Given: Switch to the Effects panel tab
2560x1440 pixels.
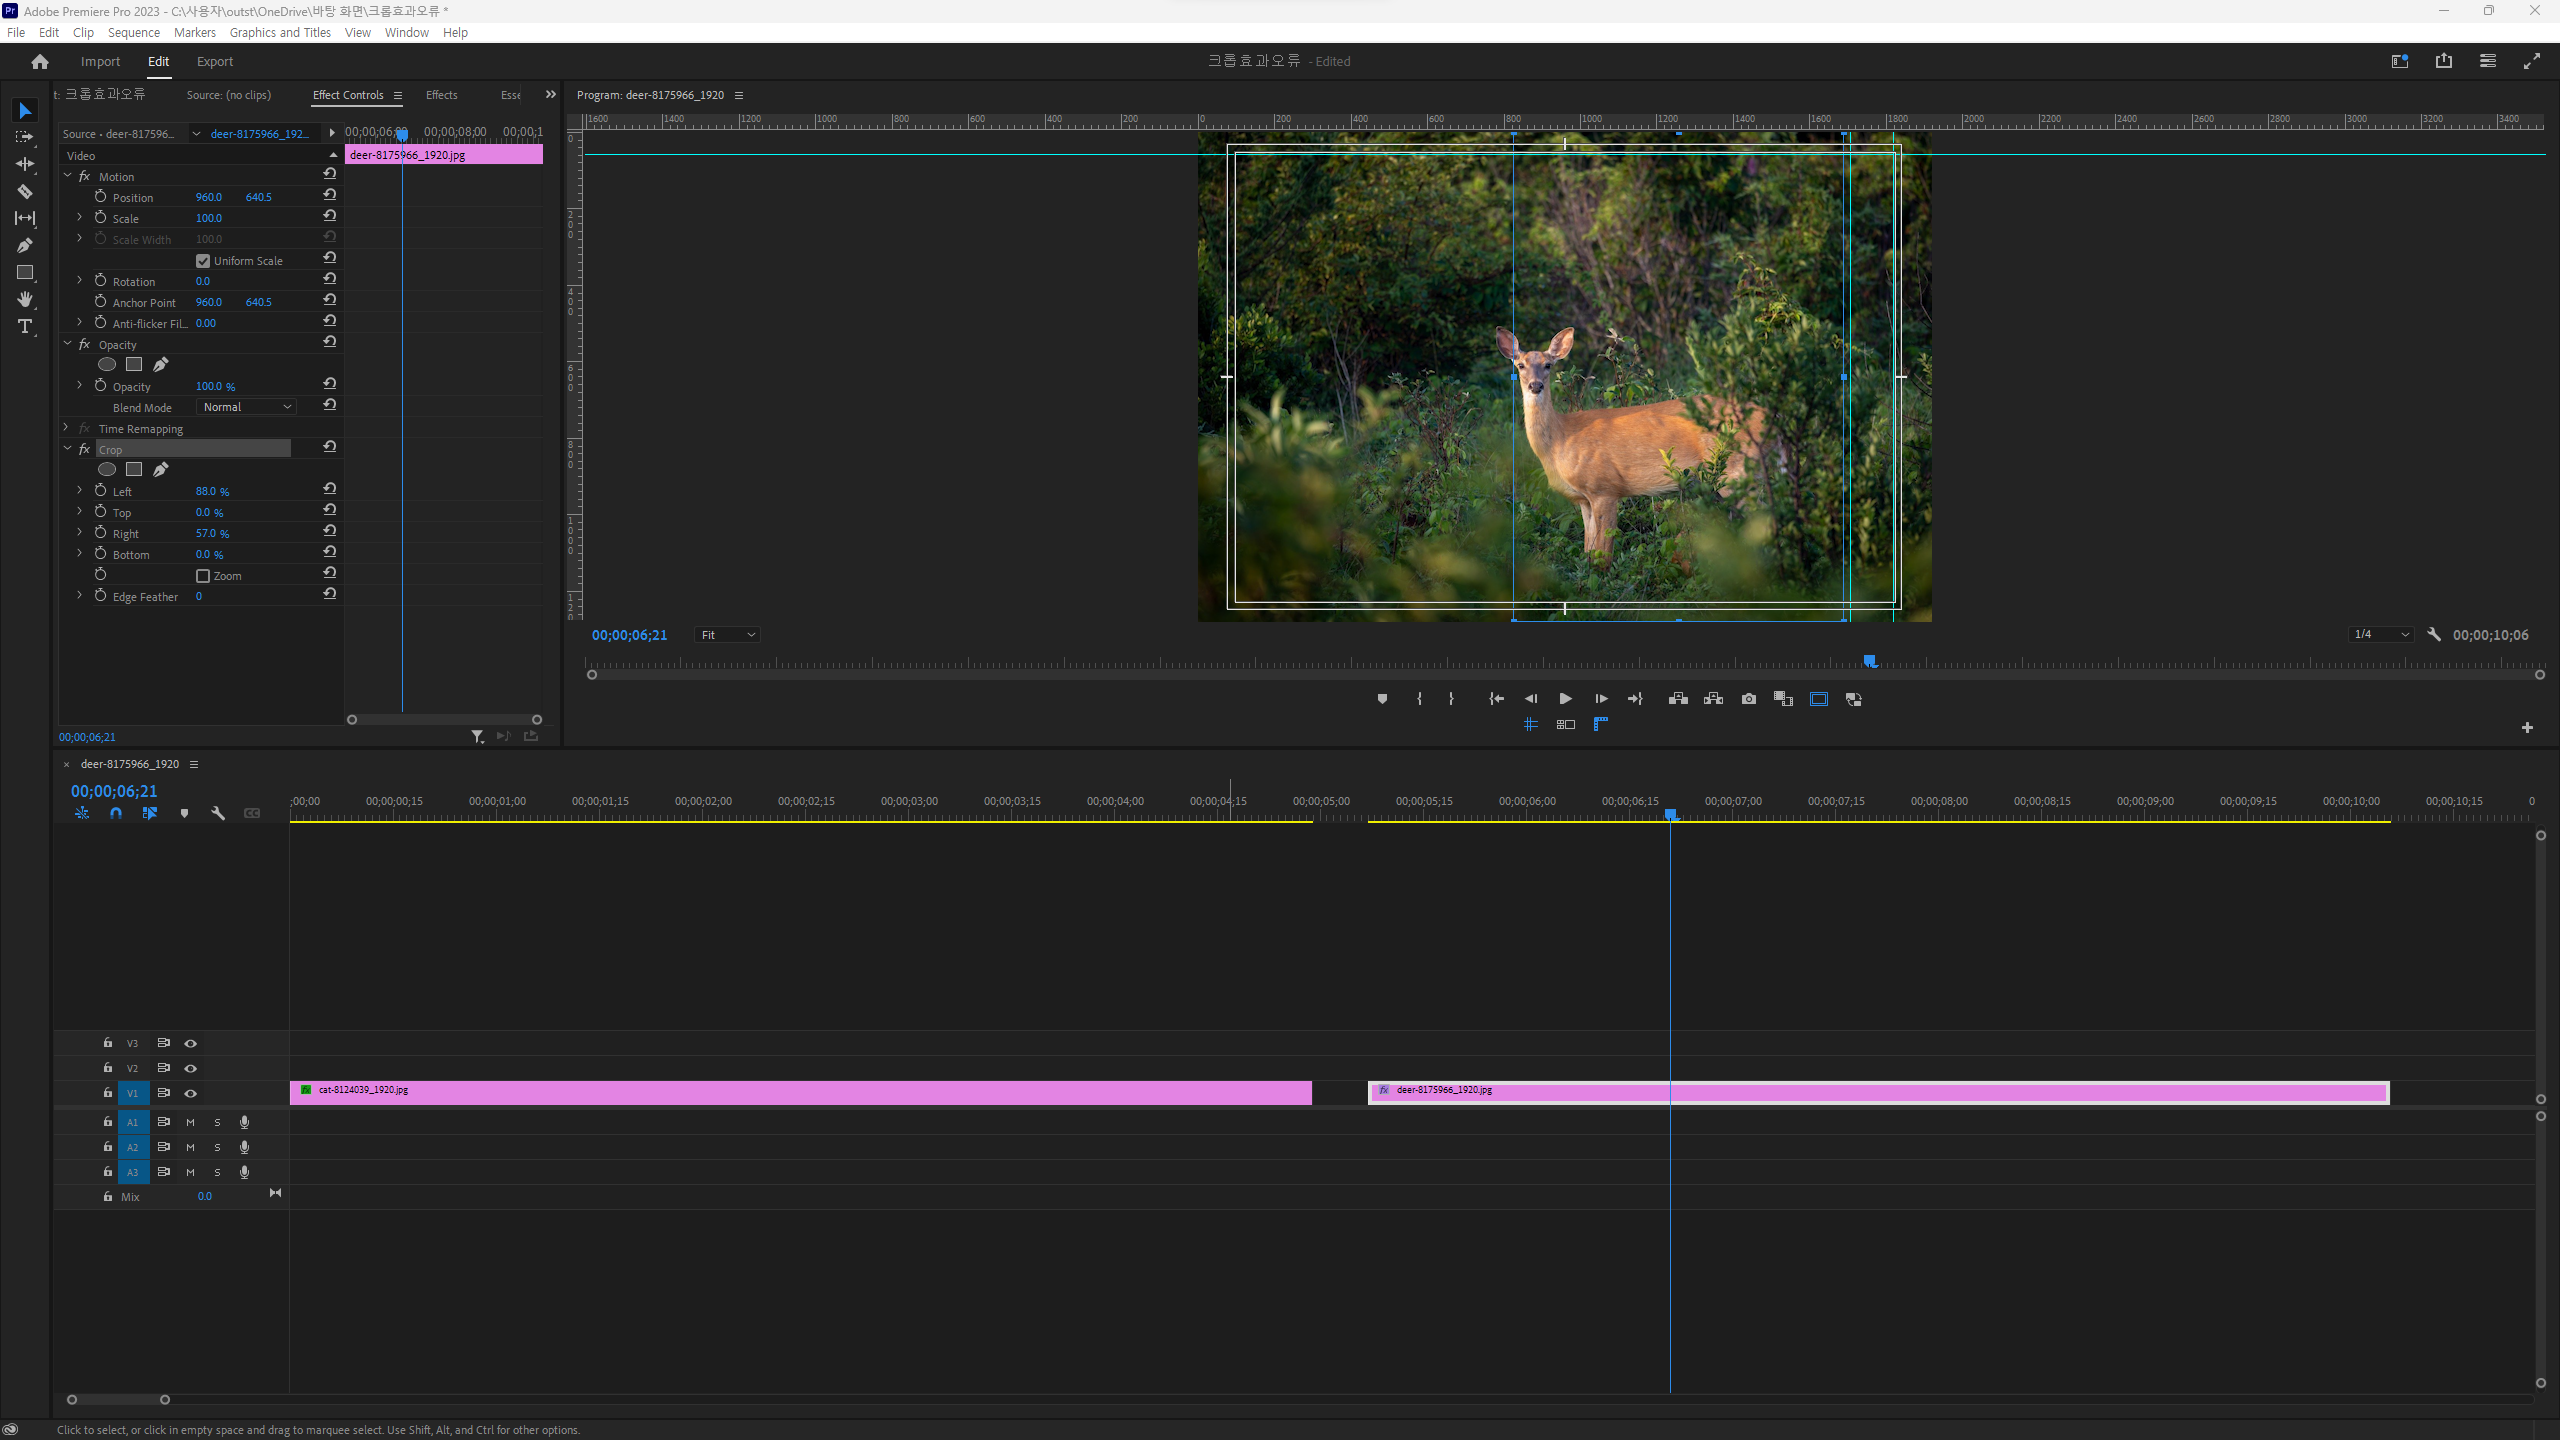Looking at the screenshot, I should point(441,95).
